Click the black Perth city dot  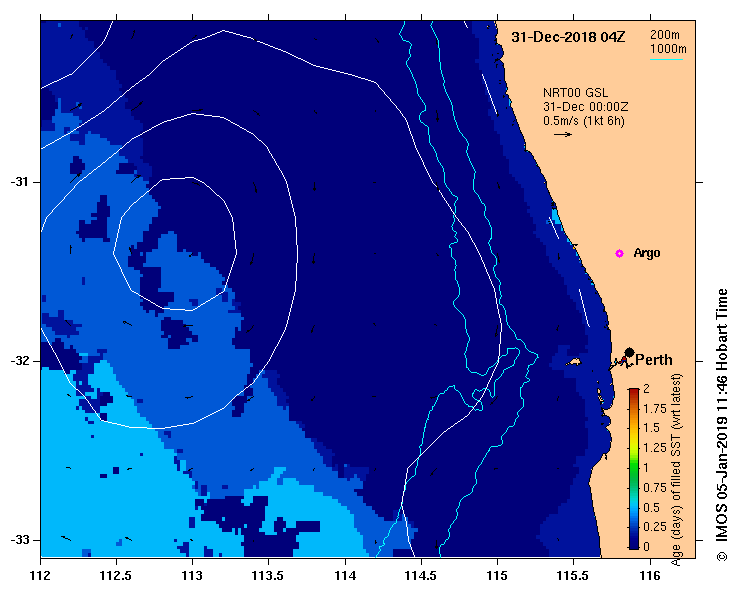pyautogui.click(x=629, y=353)
